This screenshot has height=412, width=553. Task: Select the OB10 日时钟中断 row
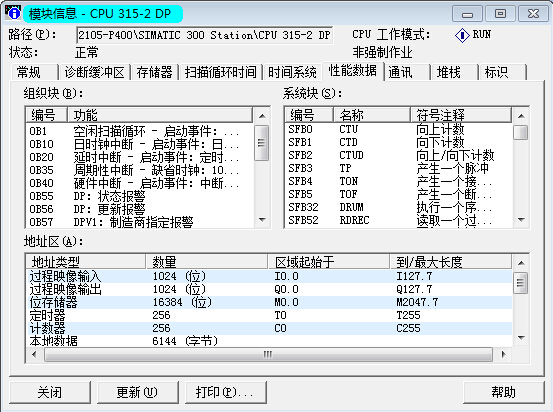click(x=140, y=144)
